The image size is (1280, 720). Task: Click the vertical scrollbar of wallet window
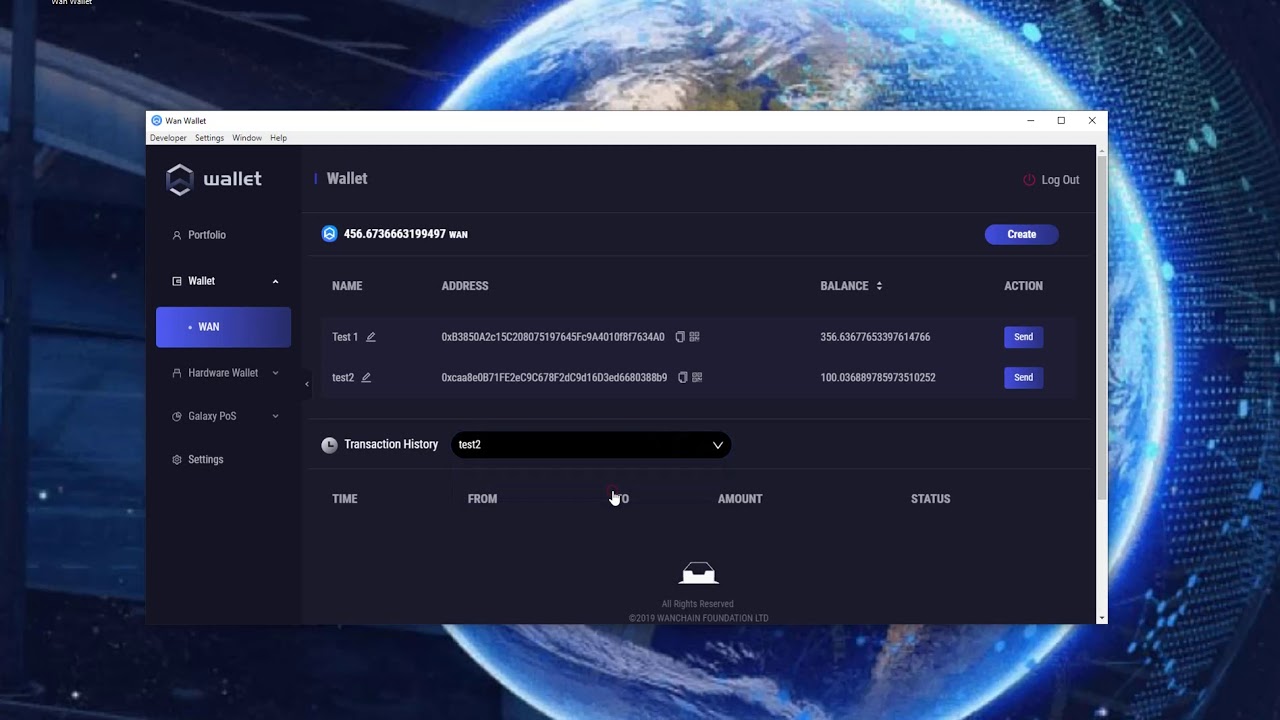[1102, 330]
